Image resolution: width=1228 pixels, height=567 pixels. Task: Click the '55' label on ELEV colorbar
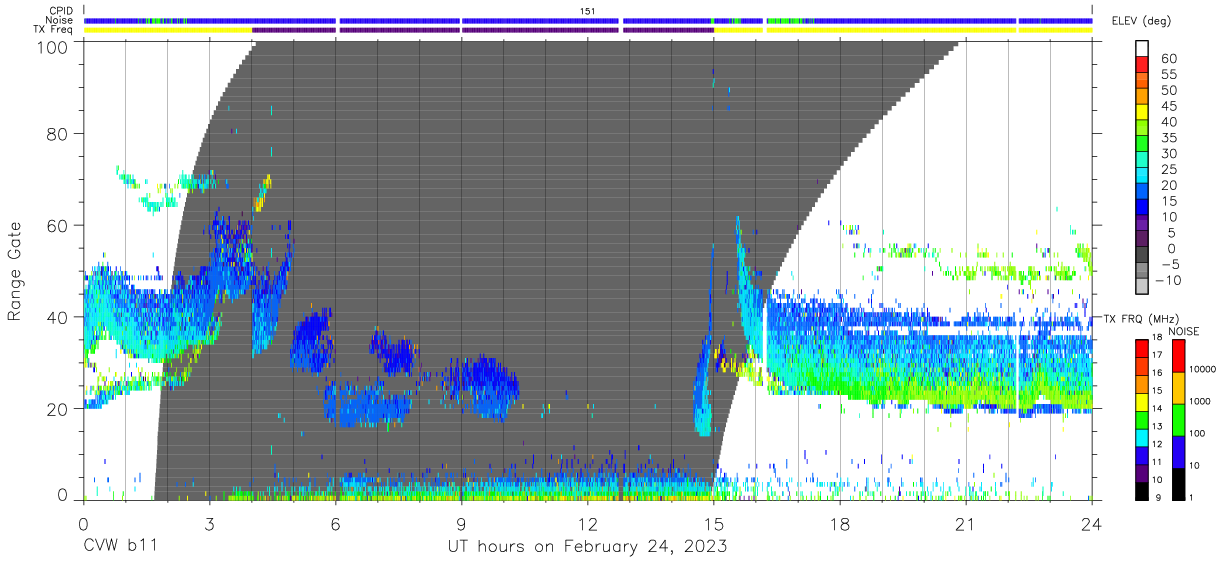(1168, 75)
